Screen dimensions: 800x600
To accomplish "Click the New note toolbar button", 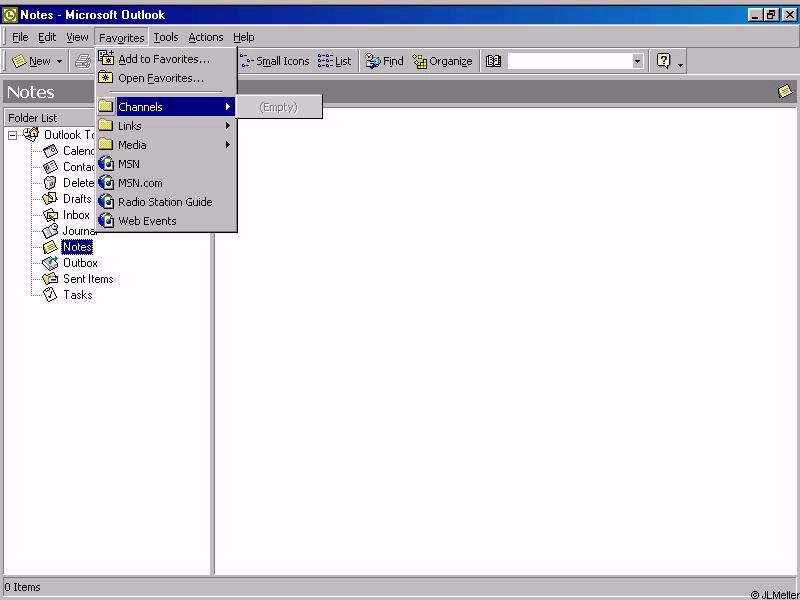I will pos(31,61).
